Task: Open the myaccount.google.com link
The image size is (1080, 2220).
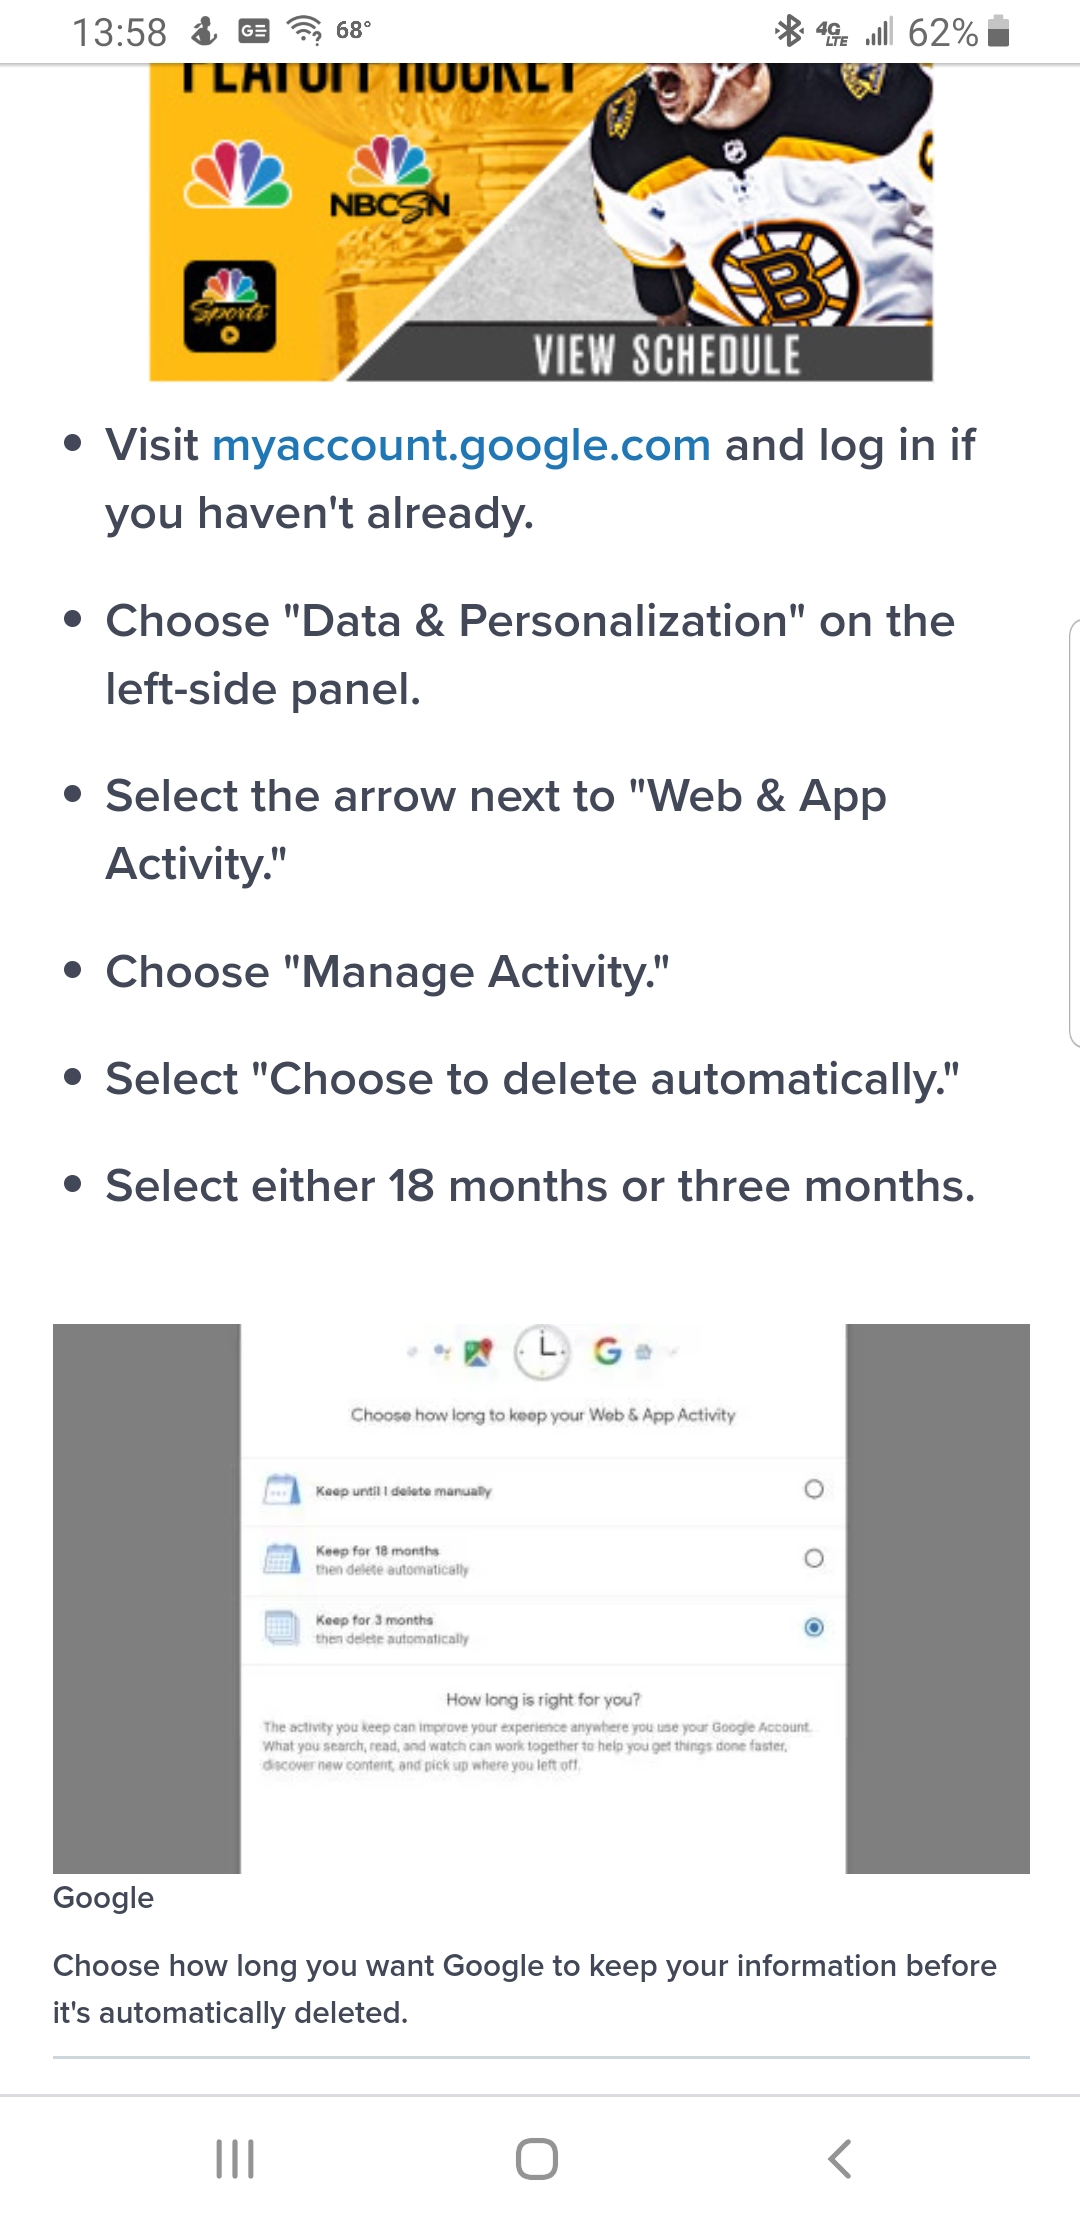Action: point(461,445)
